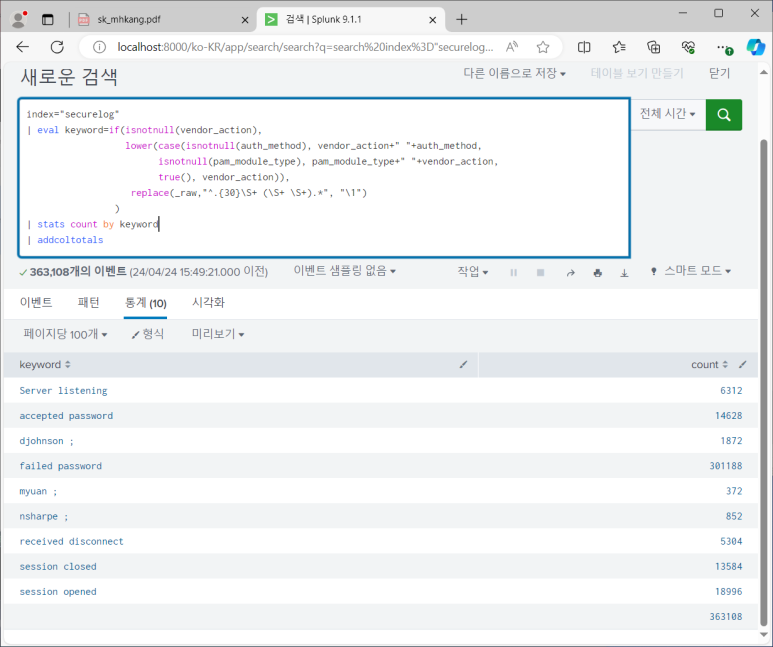Open a new browser tab
Screen dimensions: 773x647
(x=461, y=20)
